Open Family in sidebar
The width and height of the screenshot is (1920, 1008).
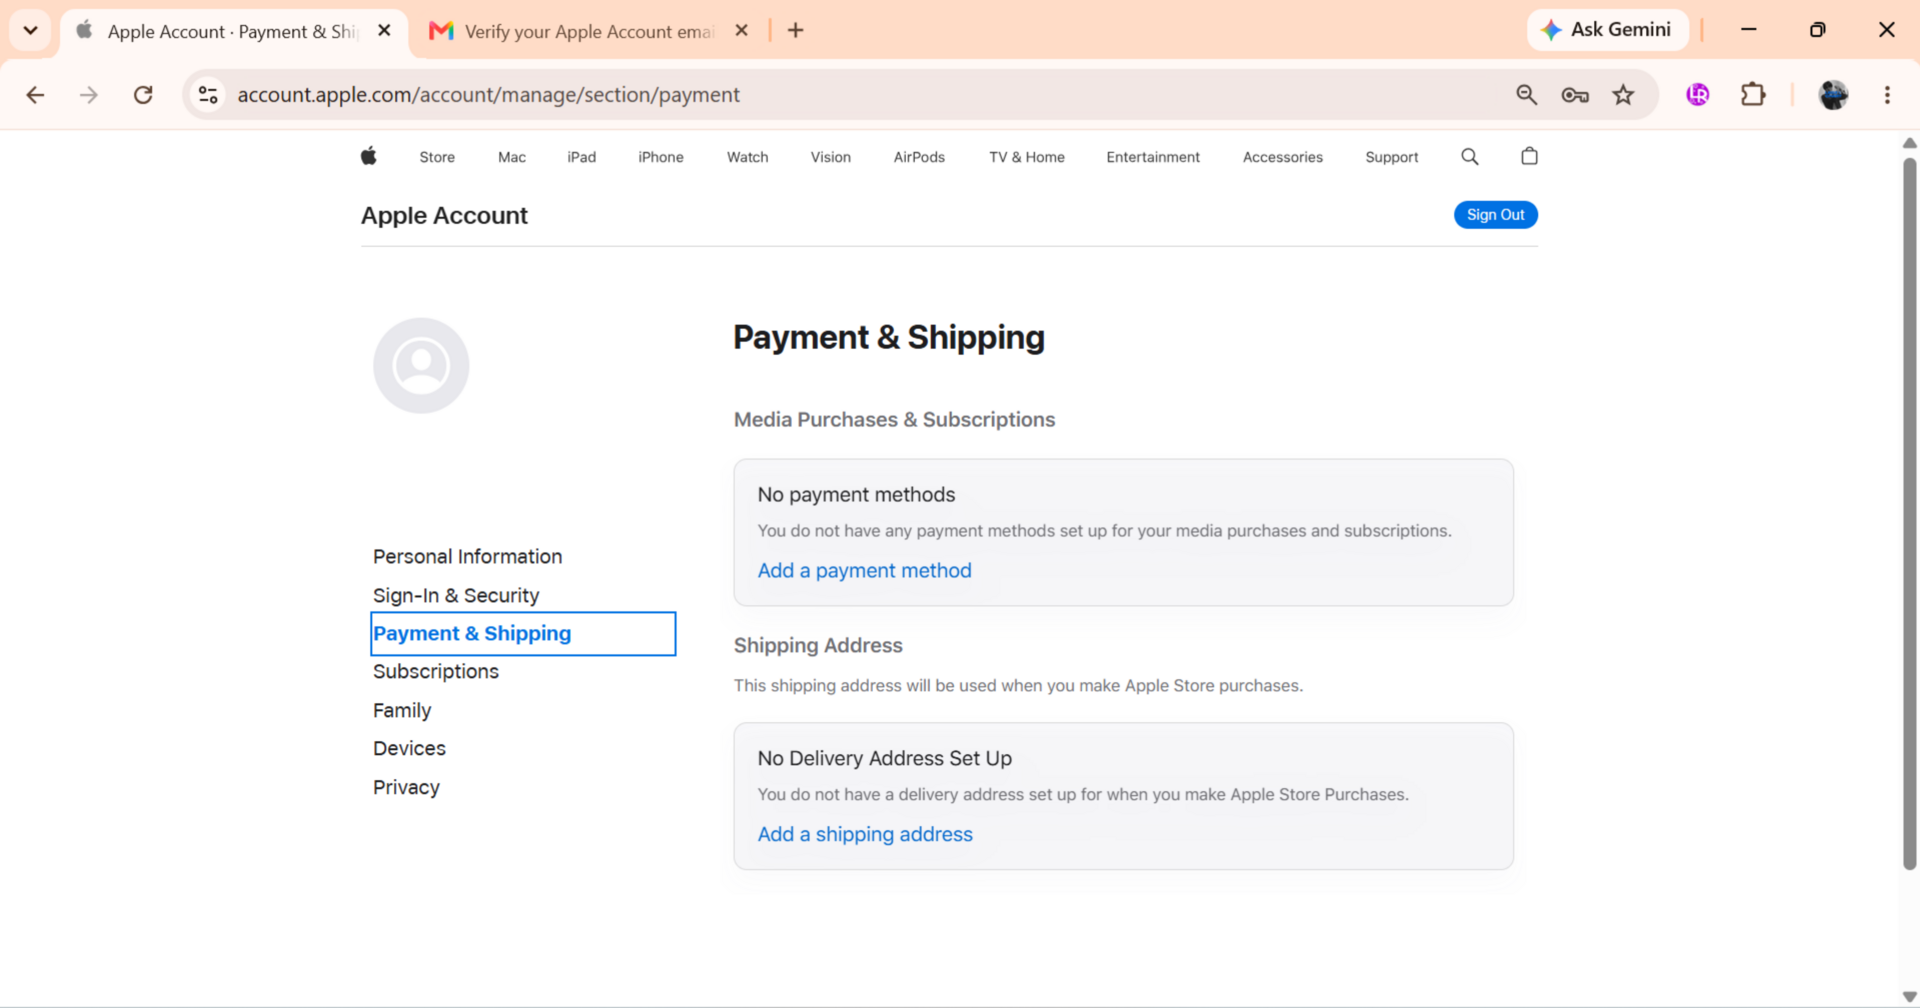pyautogui.click(x=402, y=710)
